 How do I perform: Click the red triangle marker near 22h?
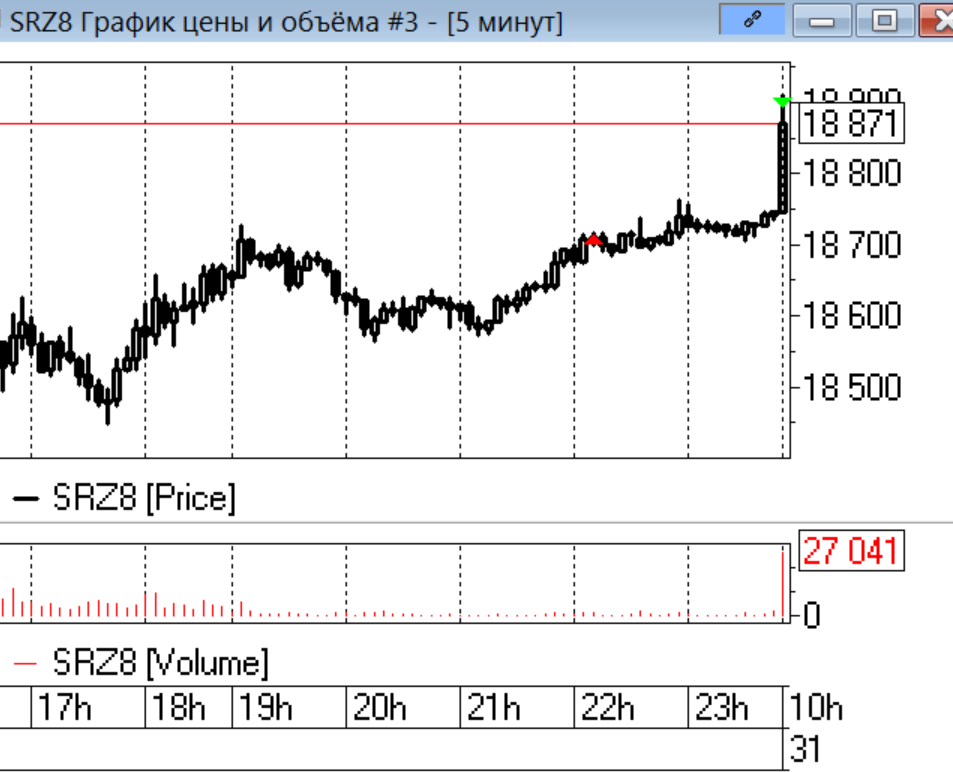[x=594, y=240]
